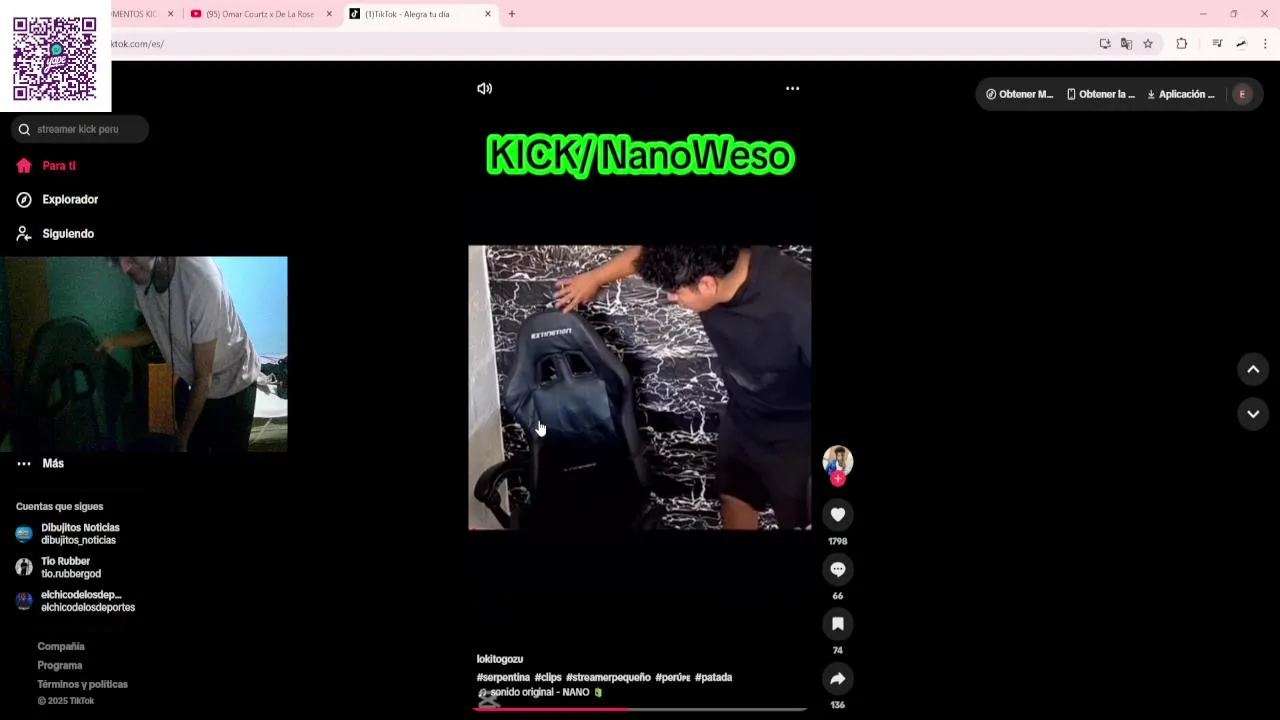Open the lokitogozu username link

pos(500,659)
